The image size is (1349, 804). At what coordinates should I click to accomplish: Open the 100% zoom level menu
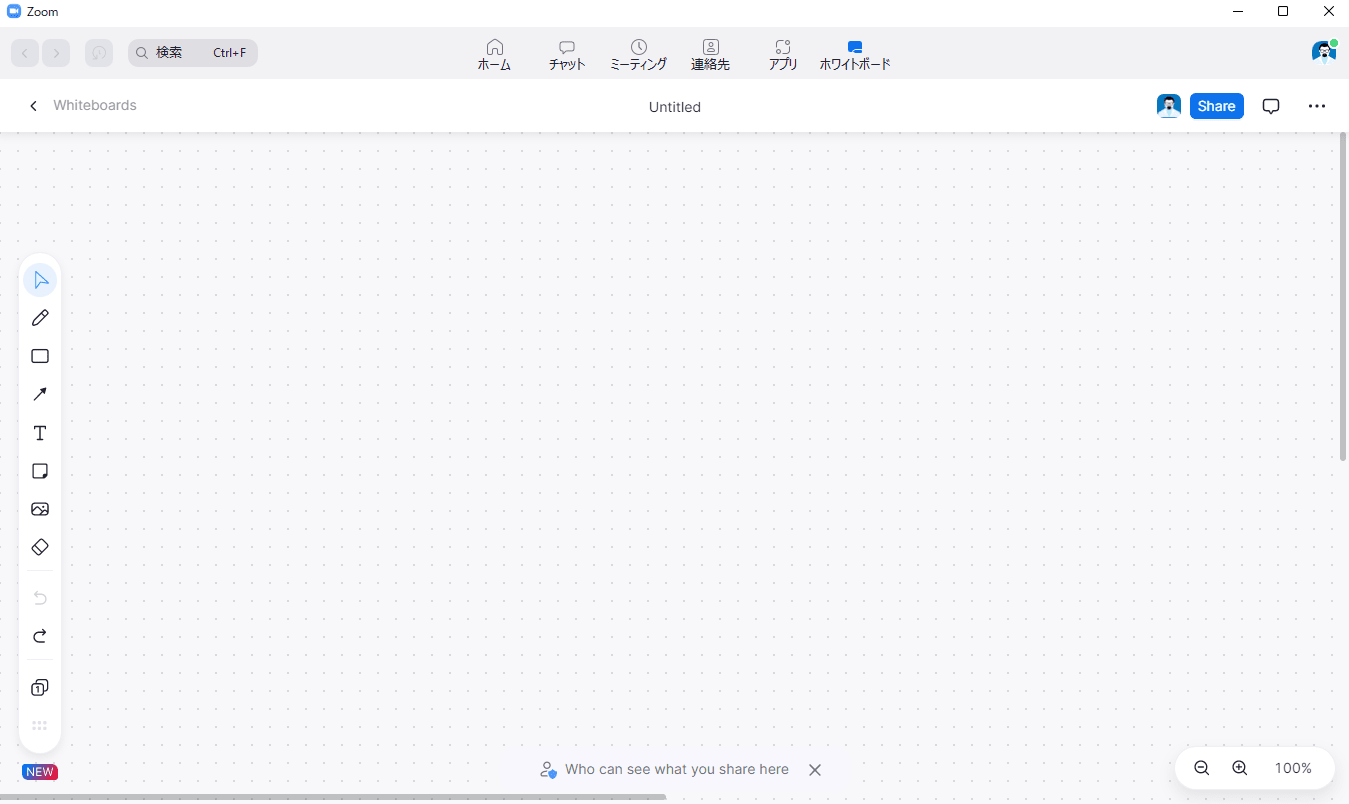(1293, 768)
